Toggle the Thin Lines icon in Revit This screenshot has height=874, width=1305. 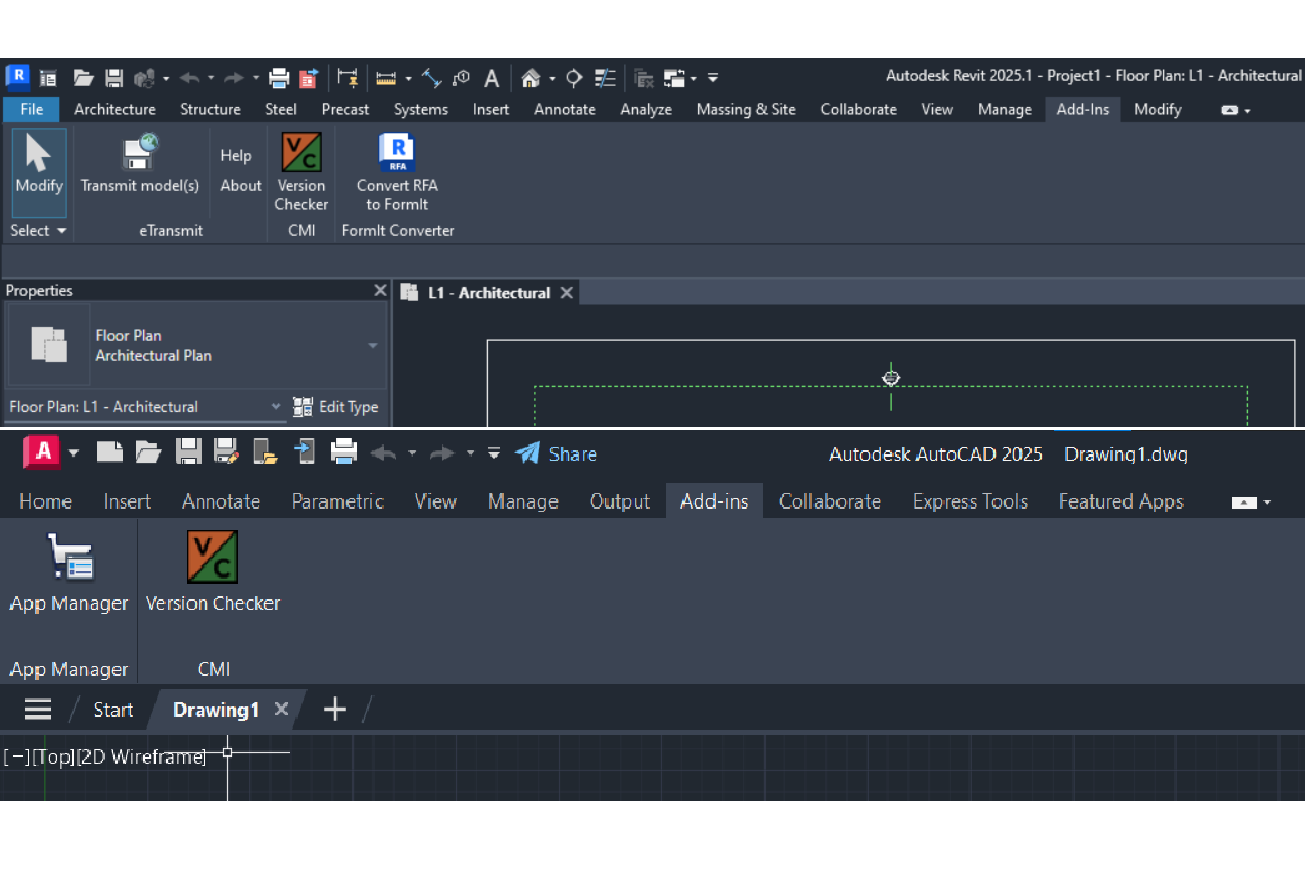(605, 78)
